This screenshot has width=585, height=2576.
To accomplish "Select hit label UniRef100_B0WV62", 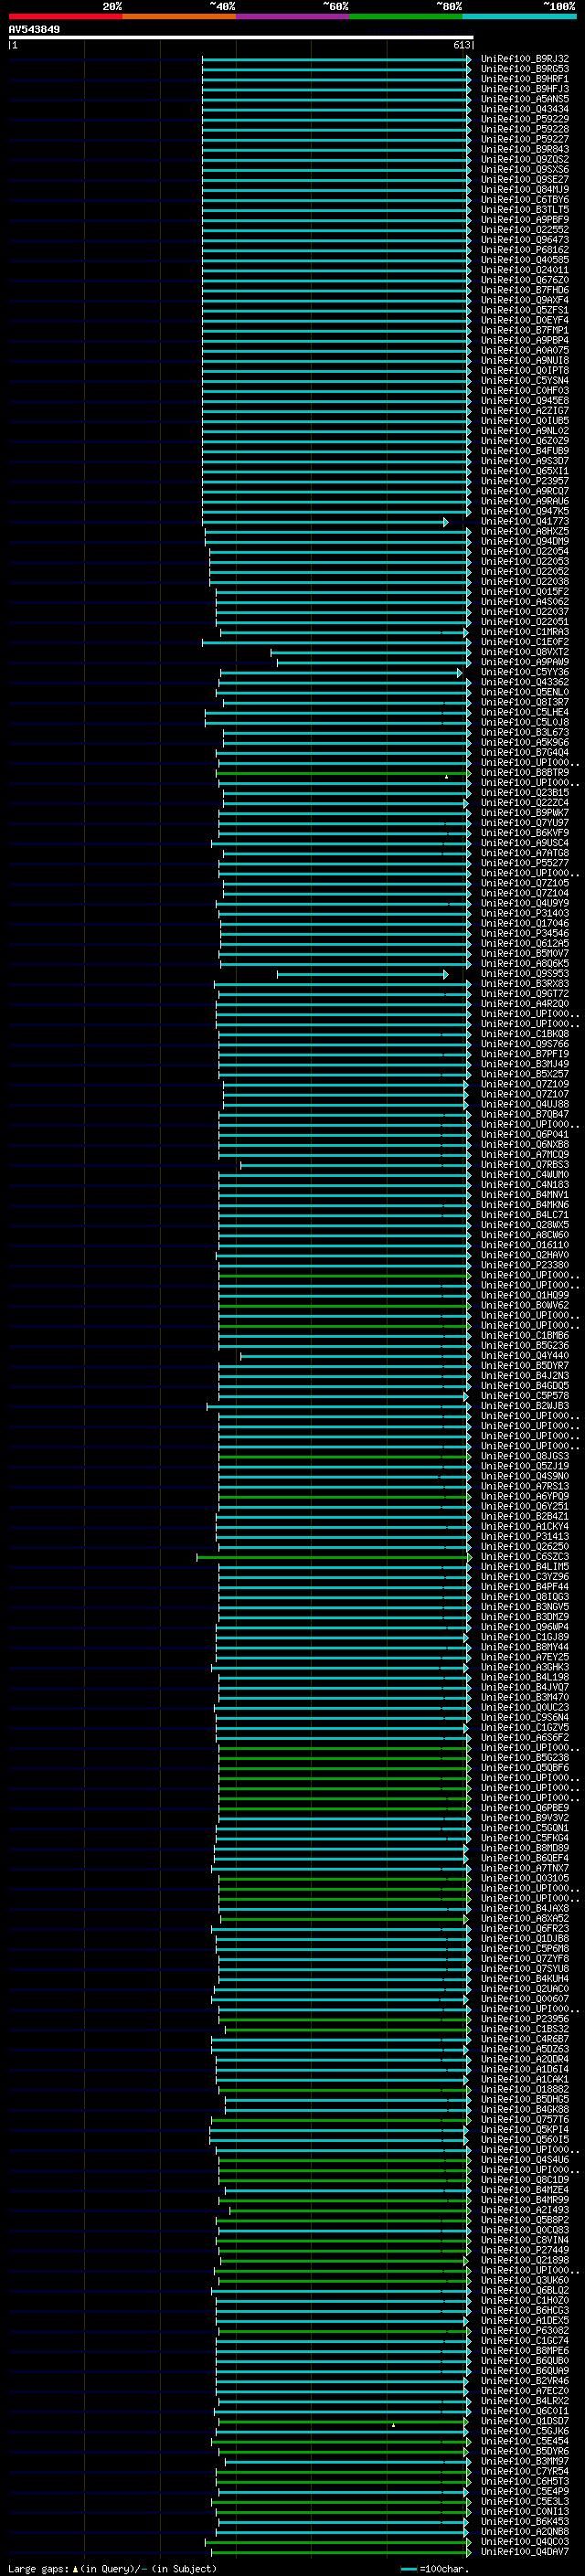I will click(x=524, y=1305).
